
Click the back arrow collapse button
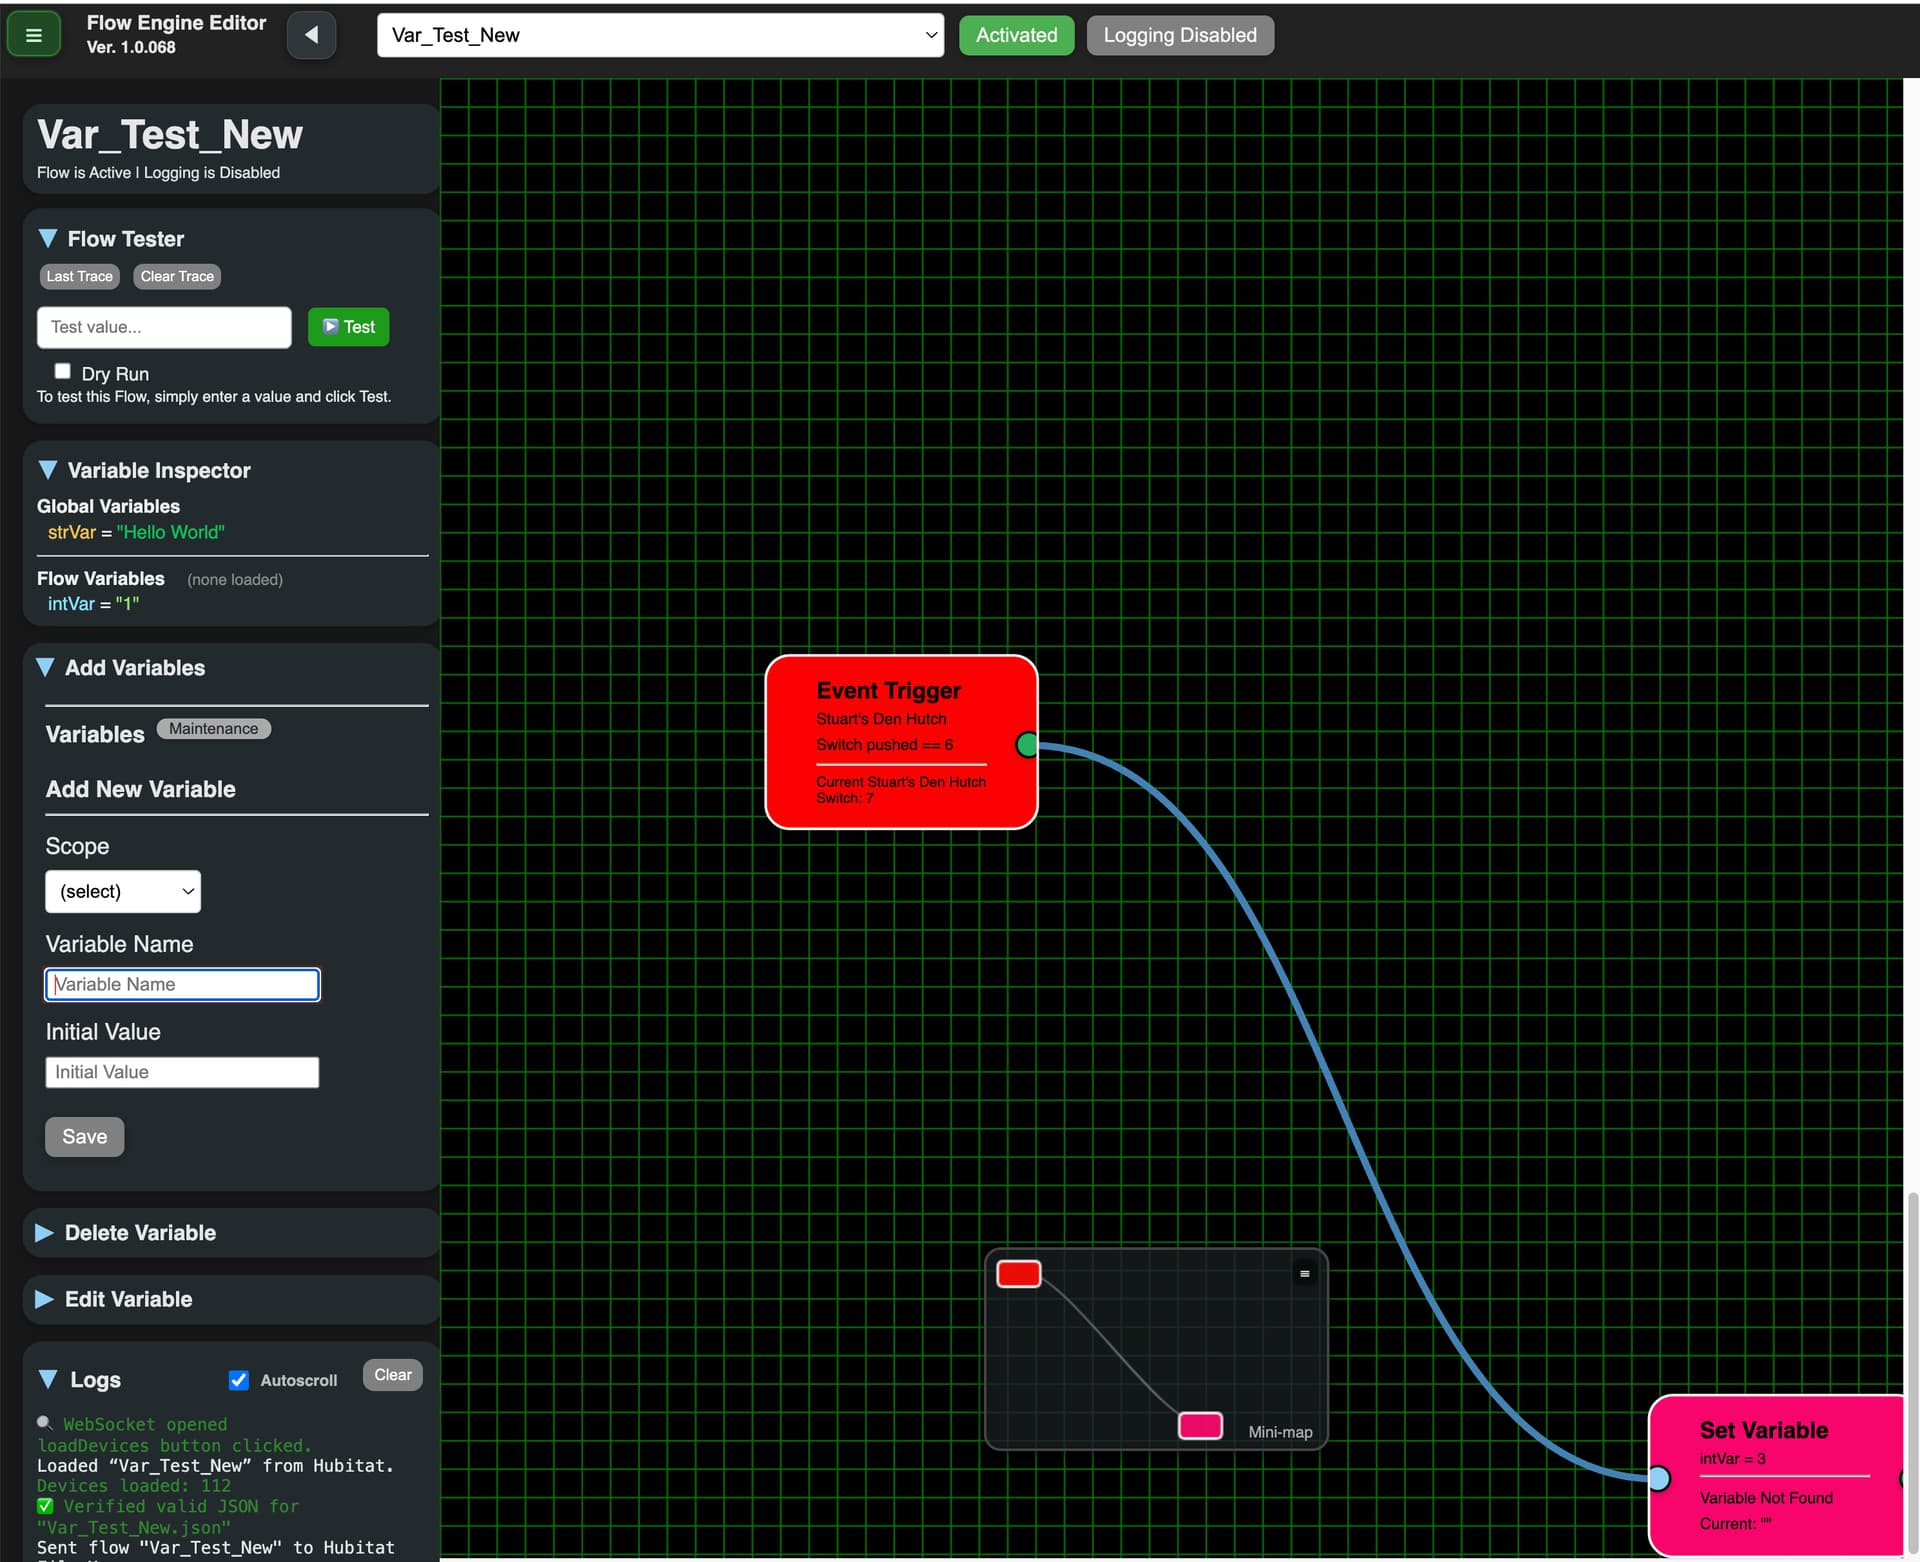311,36
